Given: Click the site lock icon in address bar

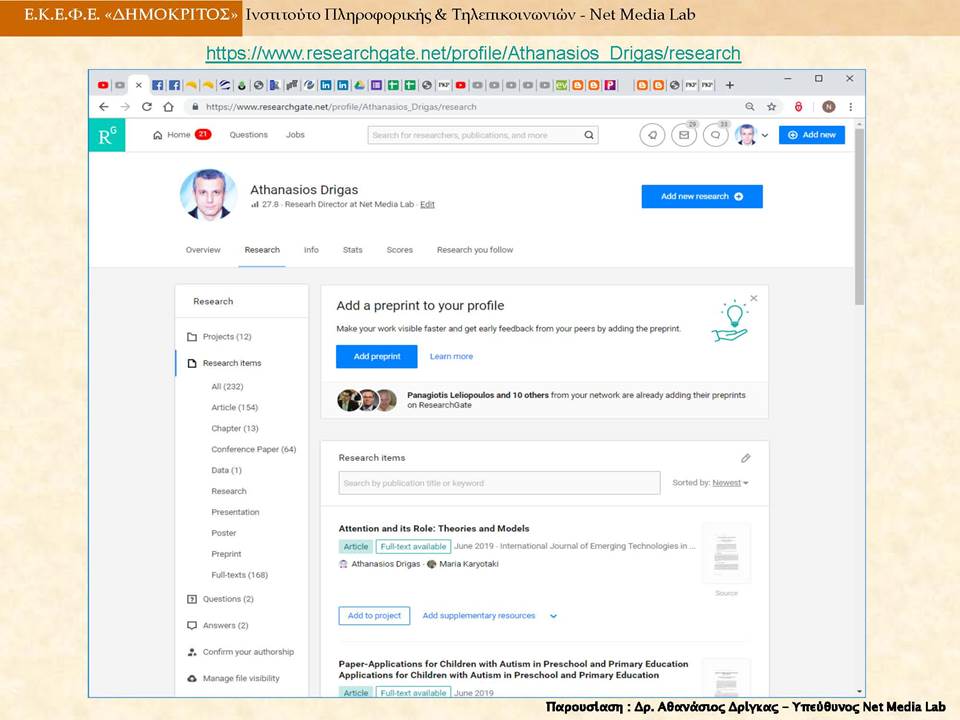Looking at the screenshot, I should (195, 107).
